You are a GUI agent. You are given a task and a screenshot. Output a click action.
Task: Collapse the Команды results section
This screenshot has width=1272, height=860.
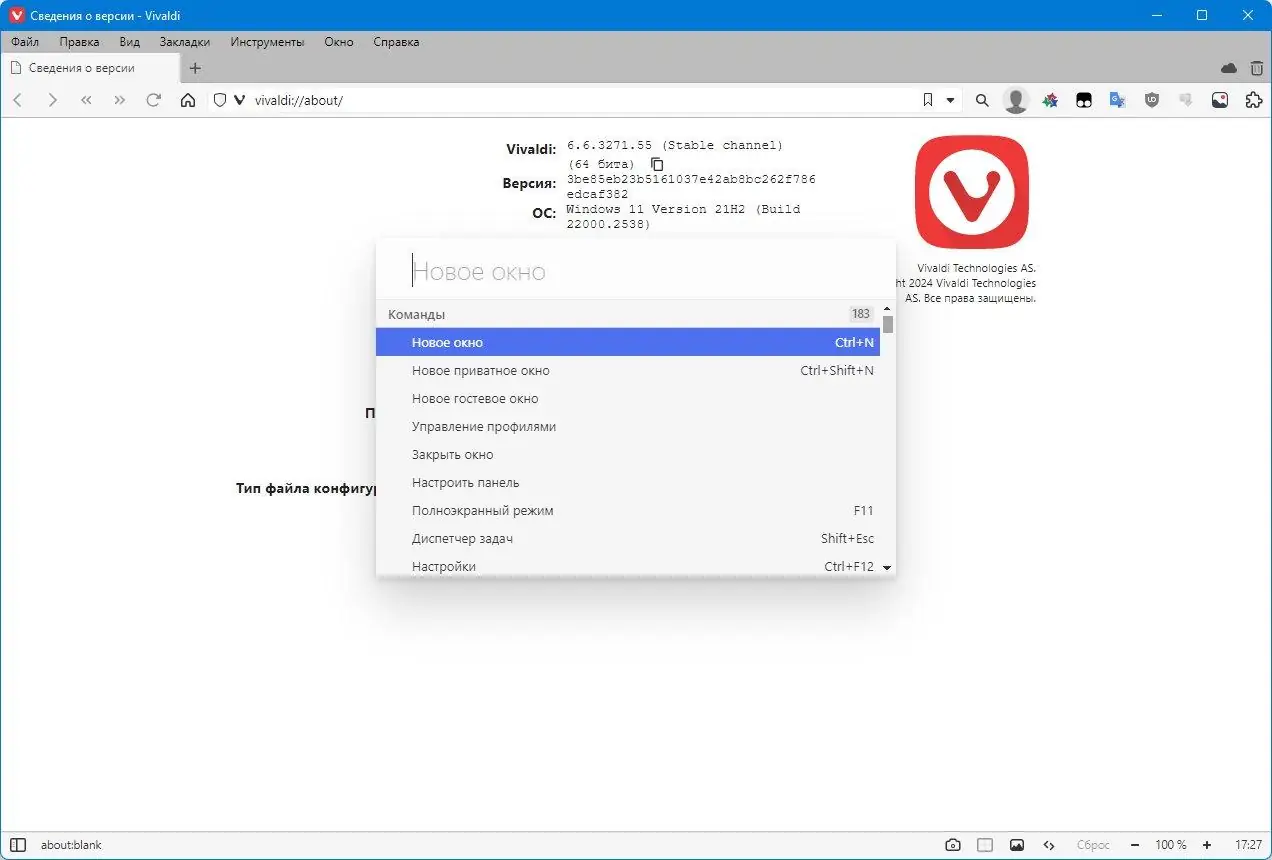[x=417, y=314]
